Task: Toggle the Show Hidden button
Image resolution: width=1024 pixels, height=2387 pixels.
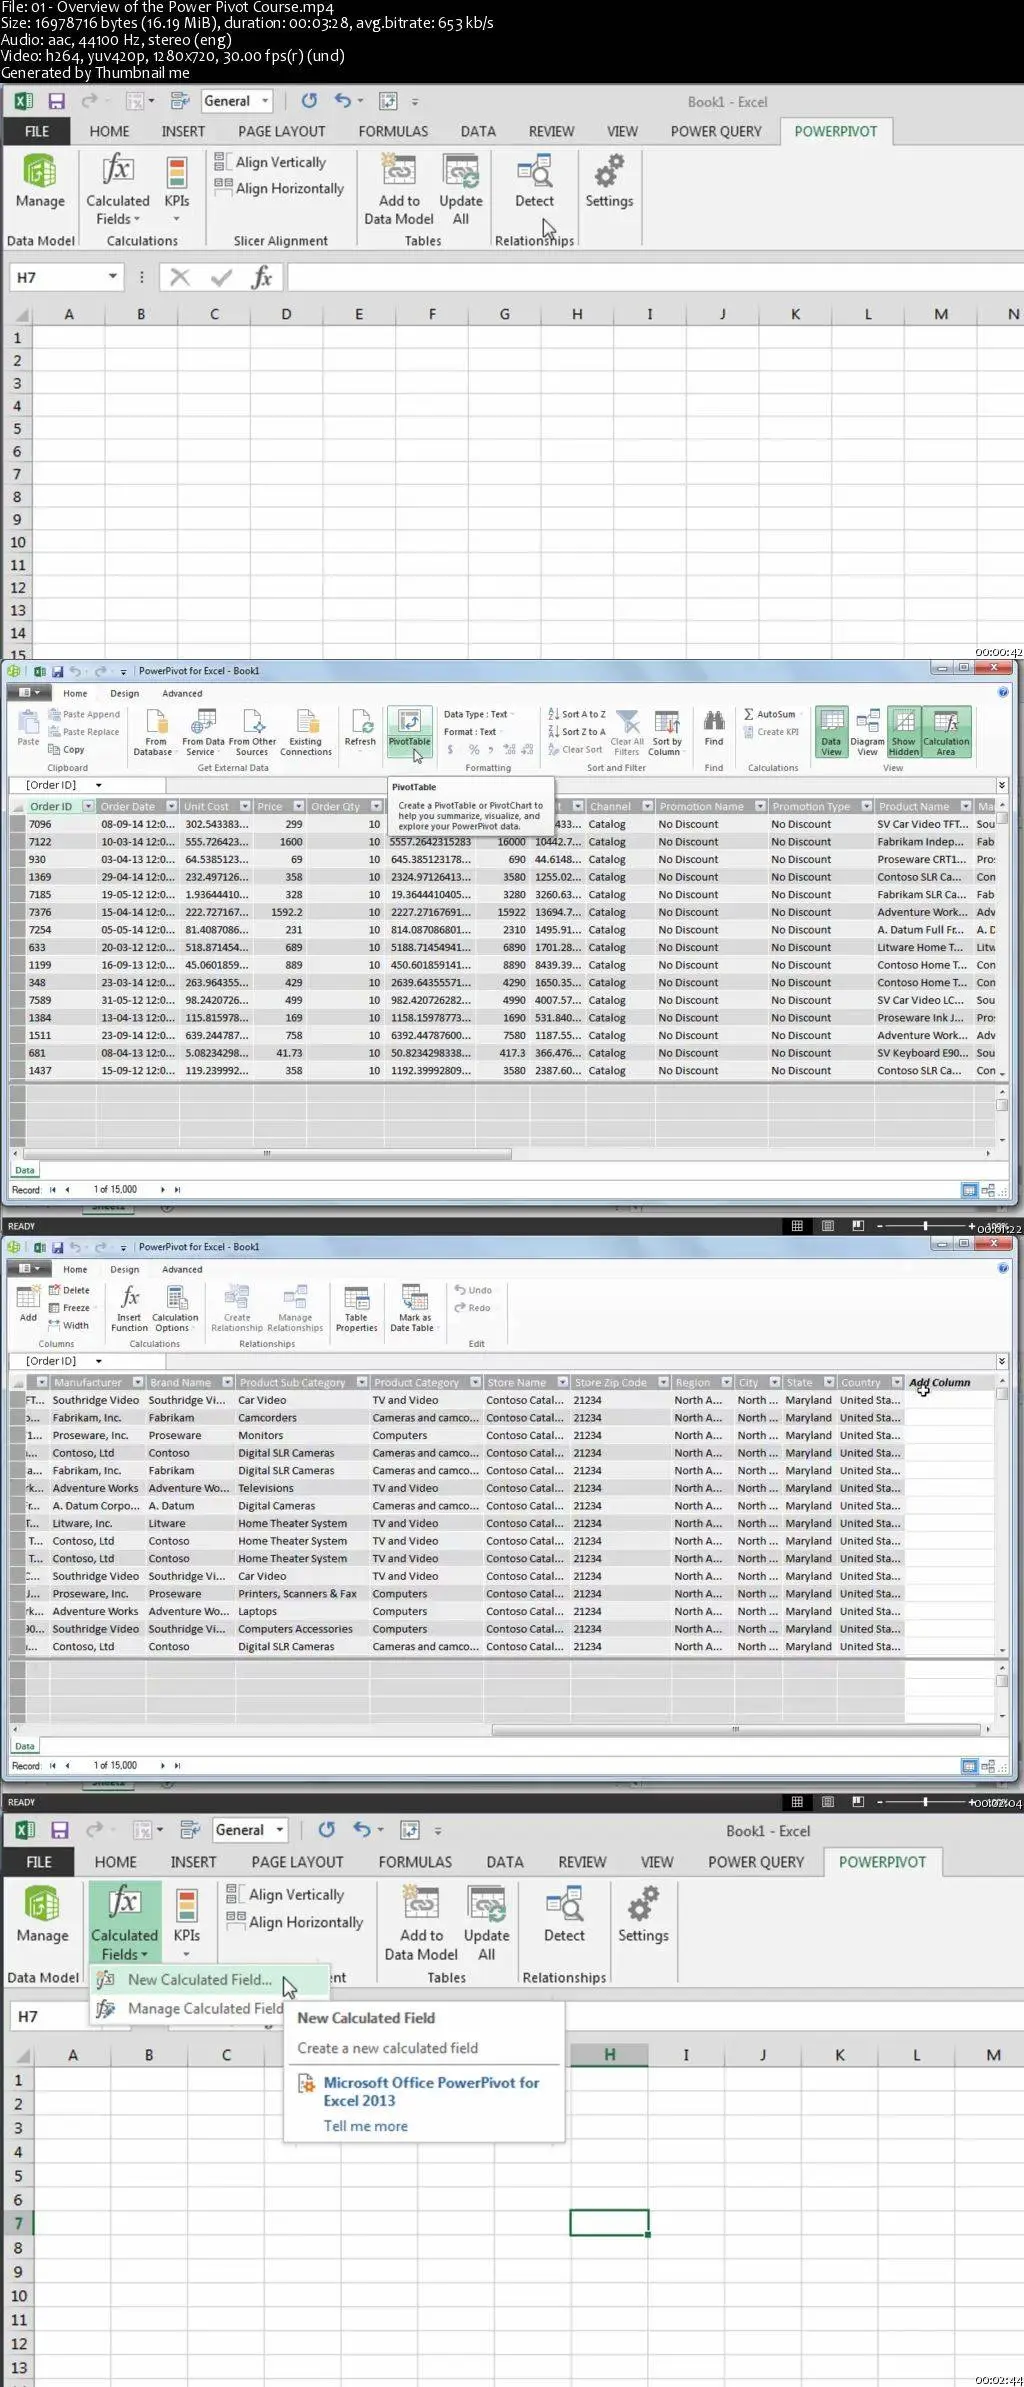Action: pos(903,732)
